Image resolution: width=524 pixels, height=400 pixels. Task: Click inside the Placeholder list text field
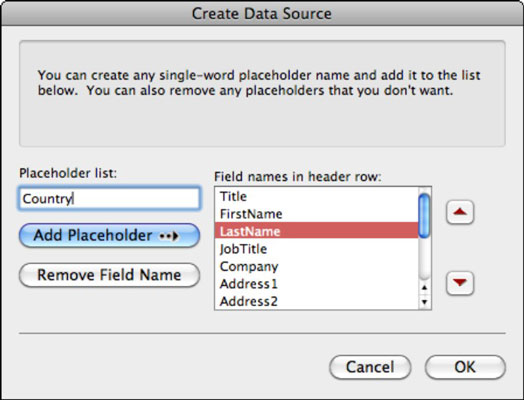click(x=110, y=198)
